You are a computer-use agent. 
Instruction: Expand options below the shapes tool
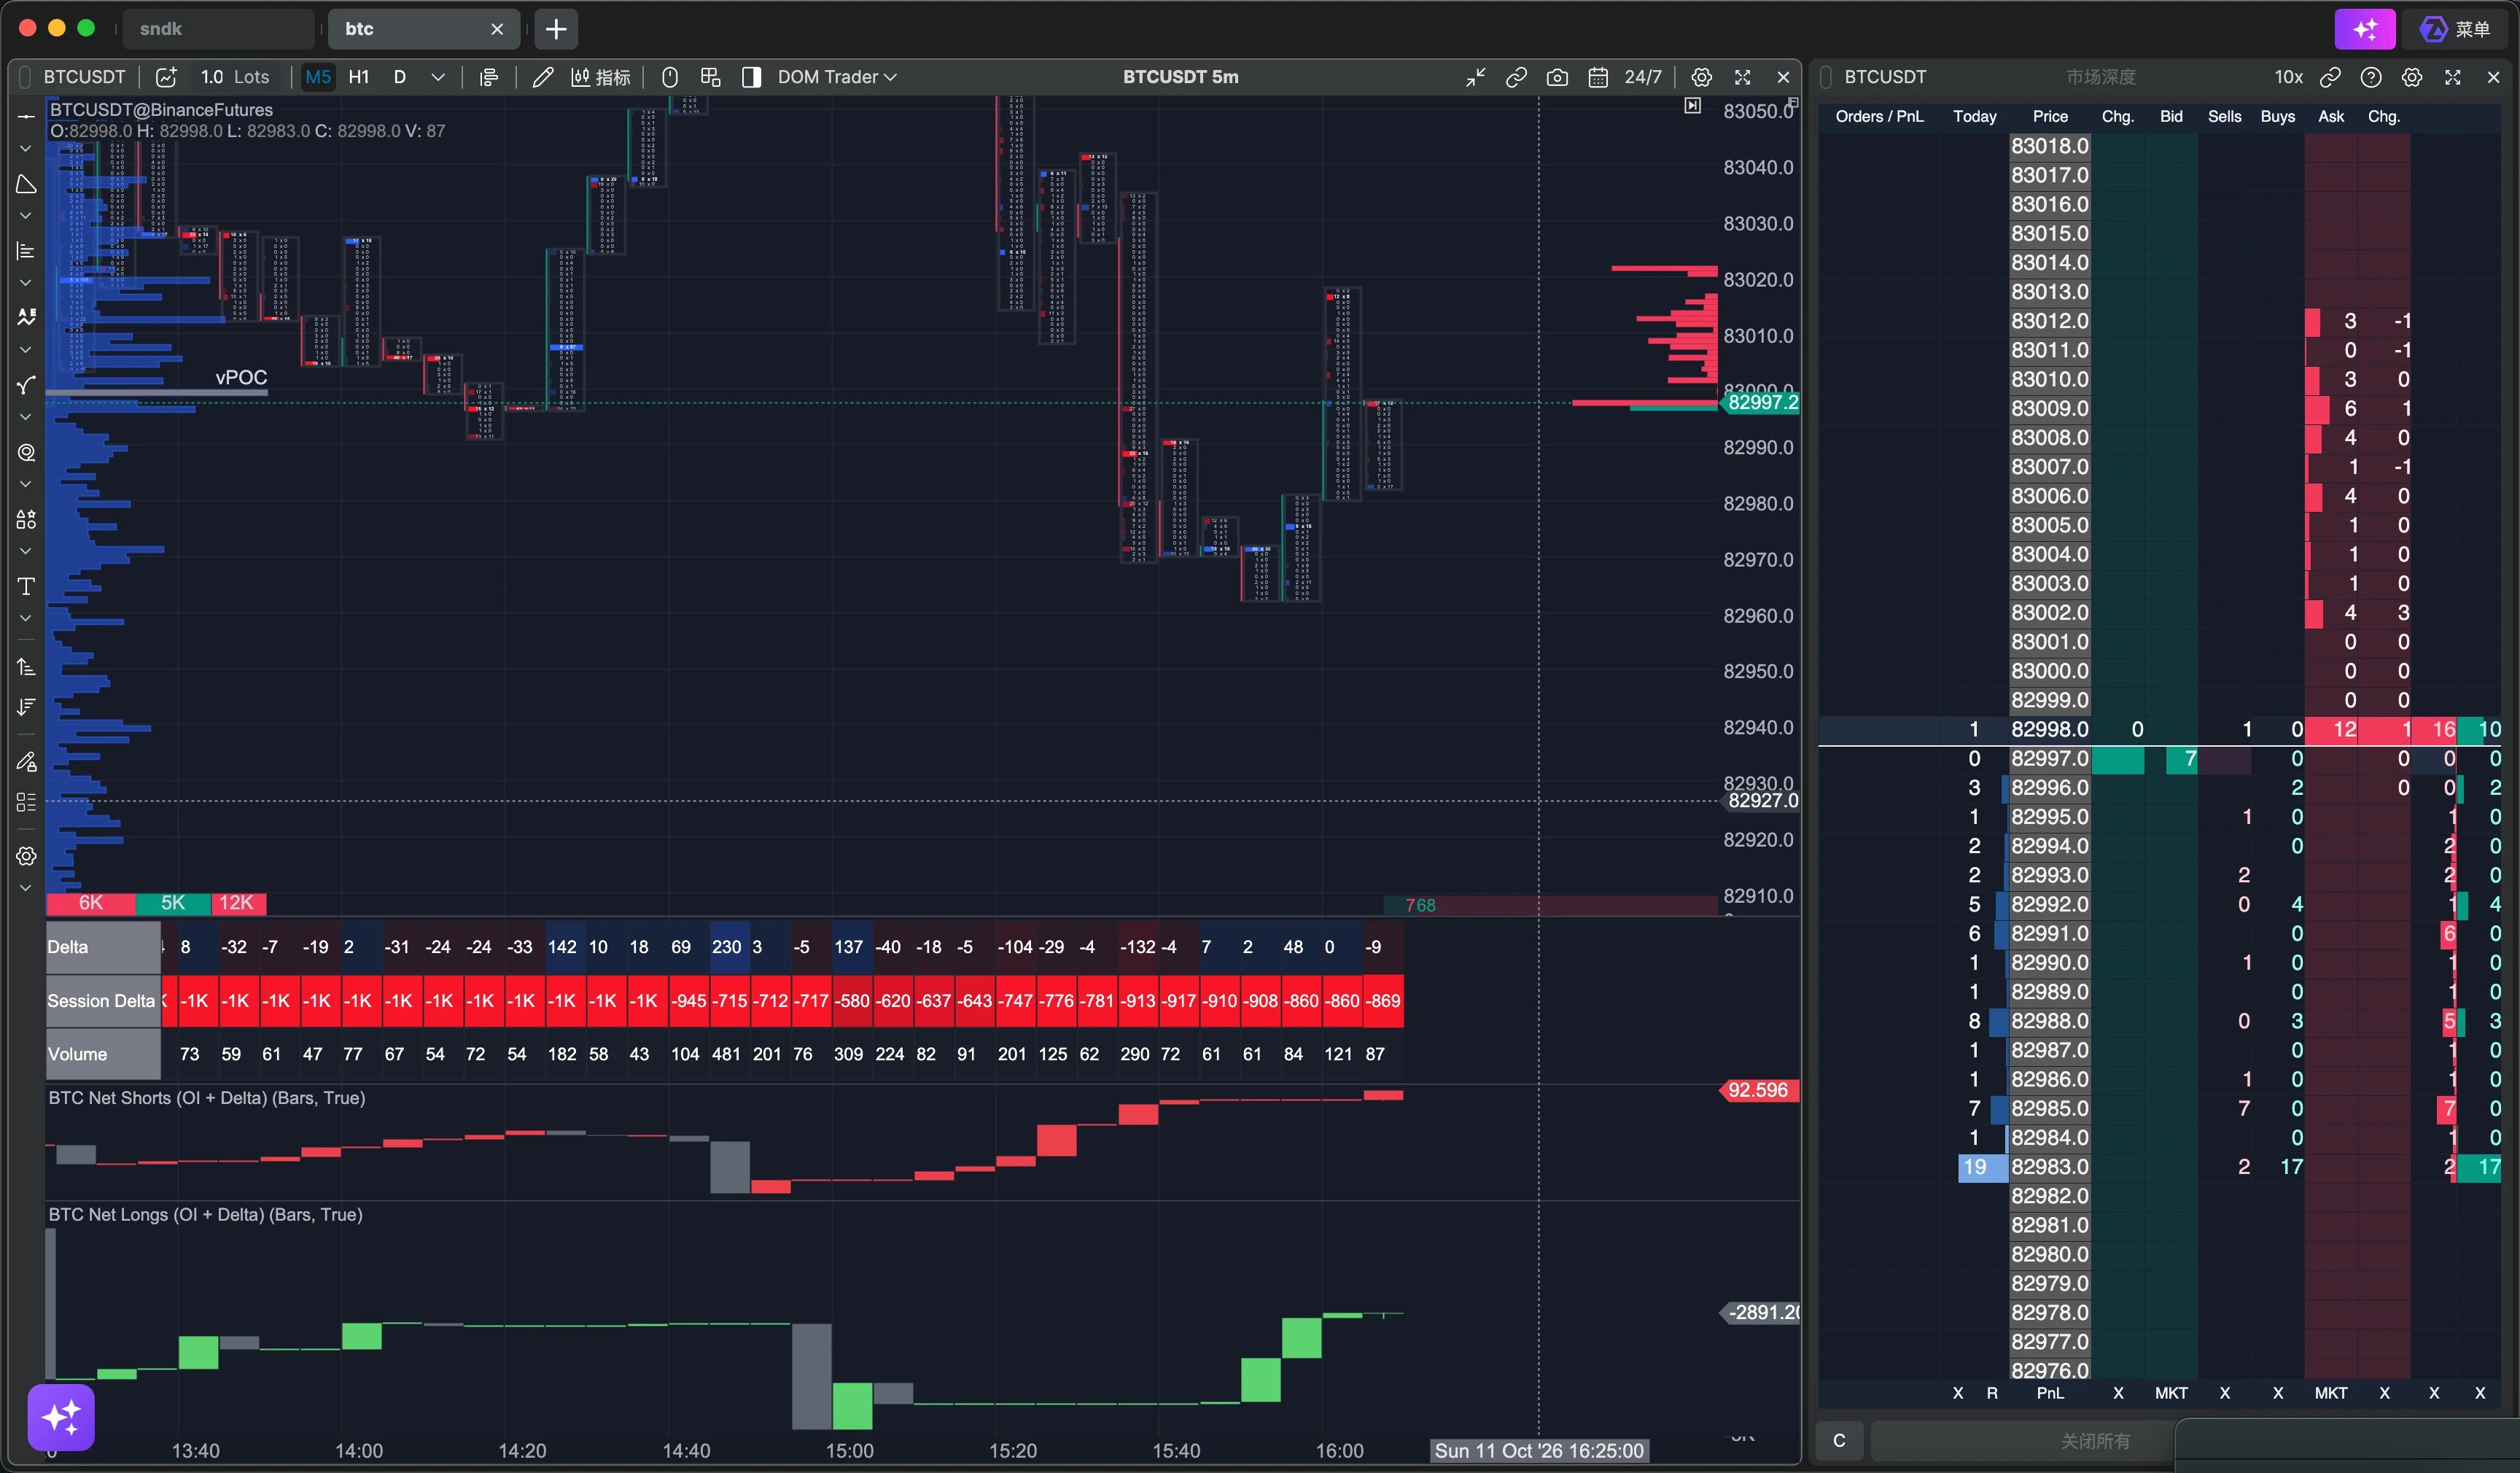26,216
